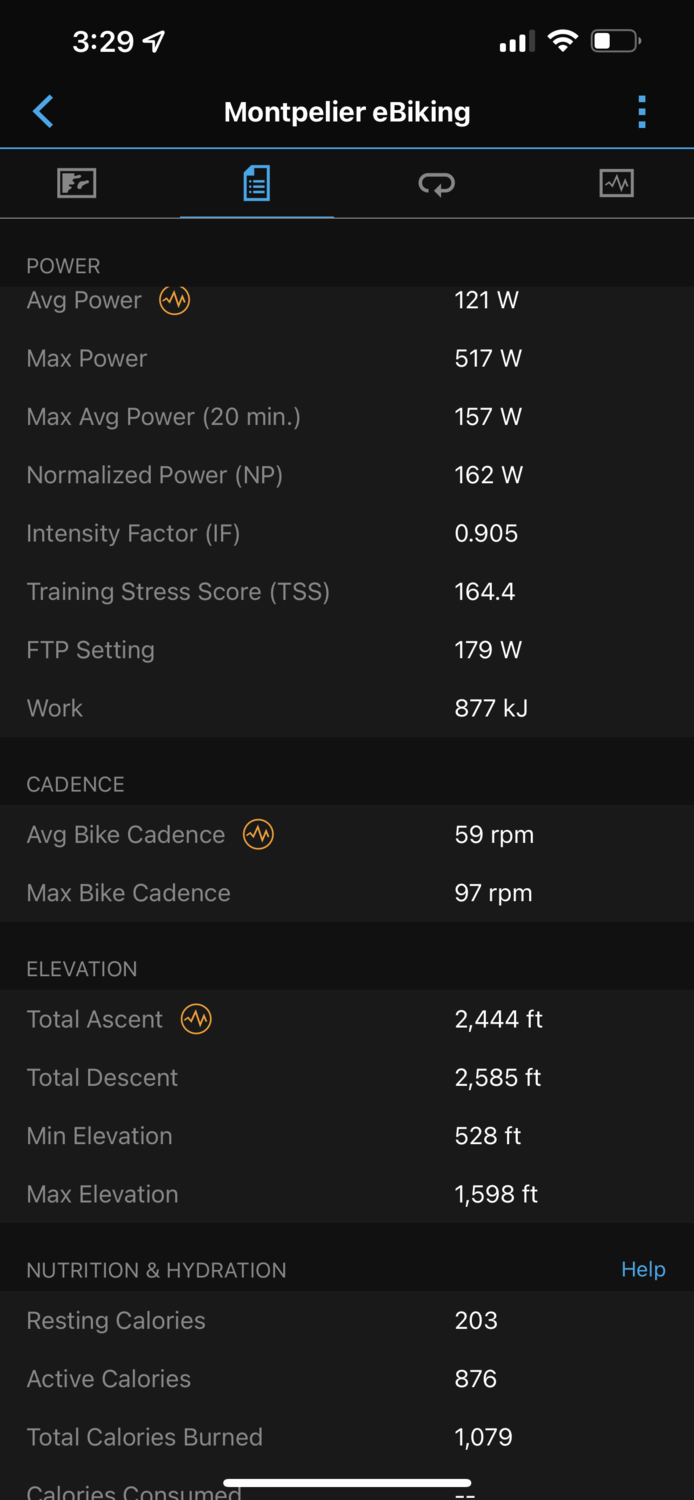This screenshot has height=1500, width=694.
Task: Select the stats details document tab
Action: point(257,184)
